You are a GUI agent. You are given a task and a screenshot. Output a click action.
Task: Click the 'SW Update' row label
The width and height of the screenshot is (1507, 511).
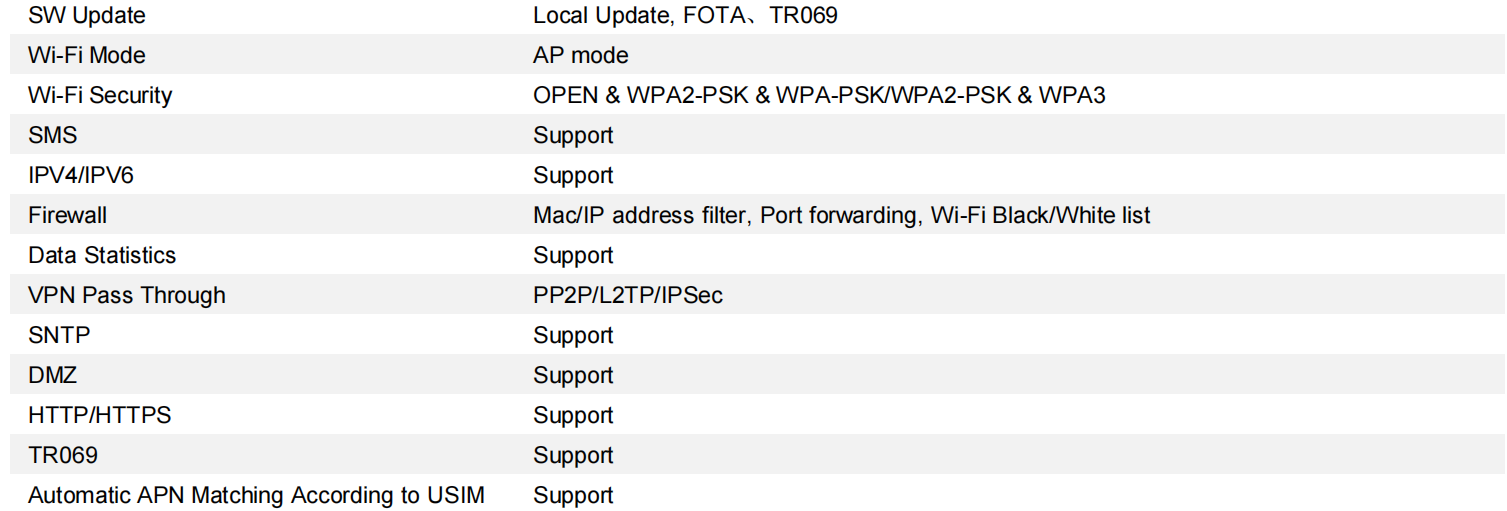tap(86, 16)
